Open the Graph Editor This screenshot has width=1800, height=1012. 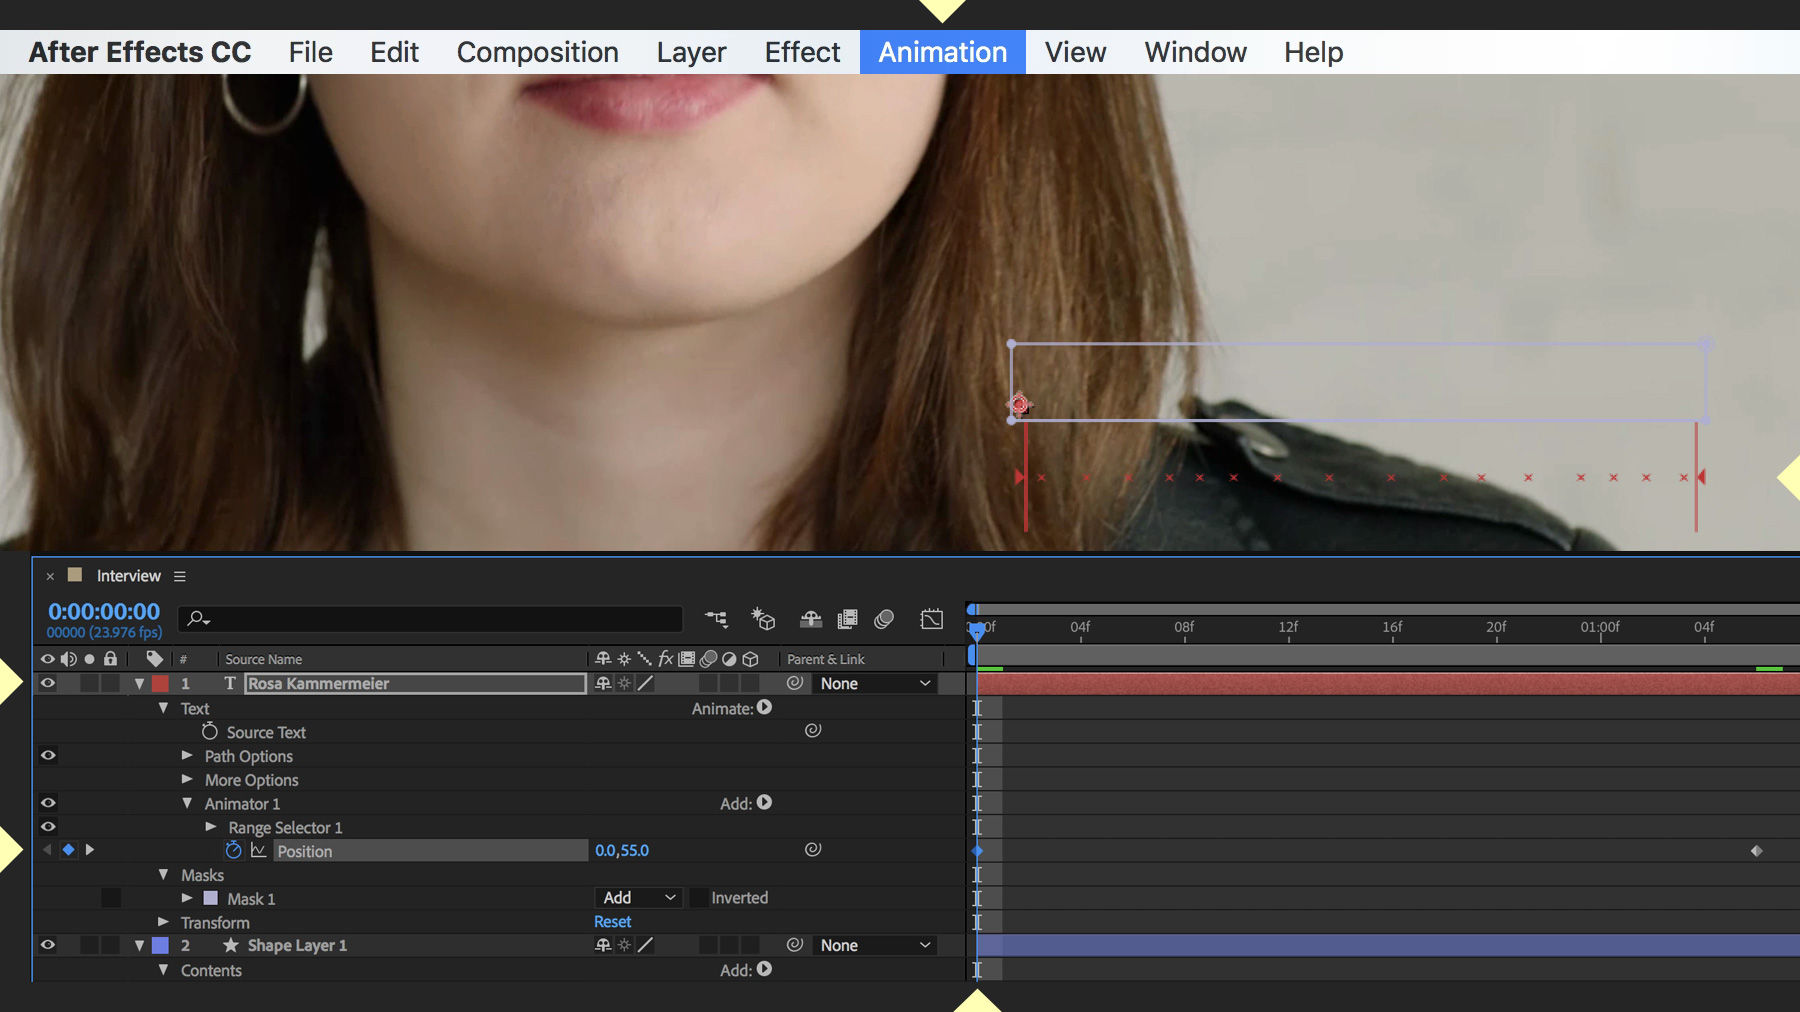click(931, 618)
